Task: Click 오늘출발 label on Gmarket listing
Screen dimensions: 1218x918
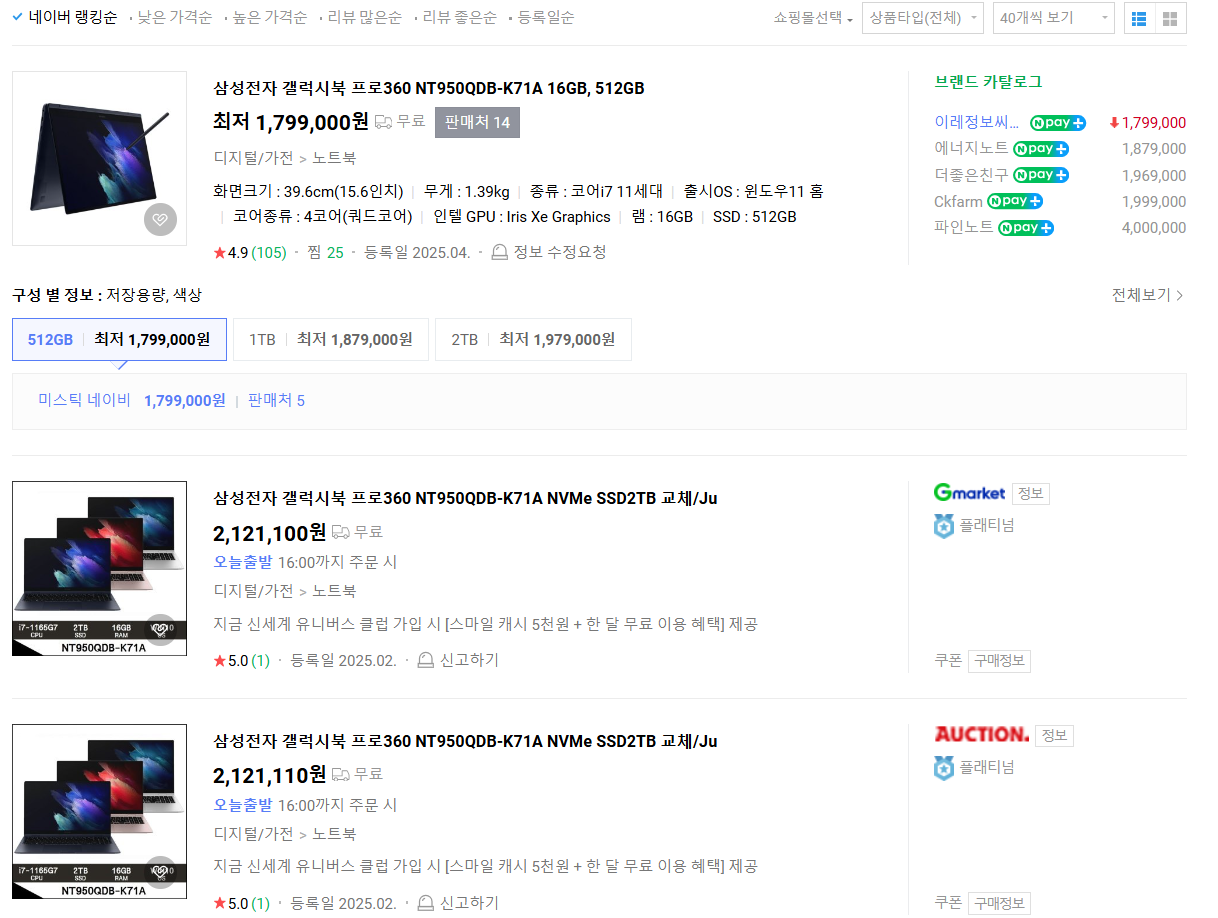Action: (242, 562)
